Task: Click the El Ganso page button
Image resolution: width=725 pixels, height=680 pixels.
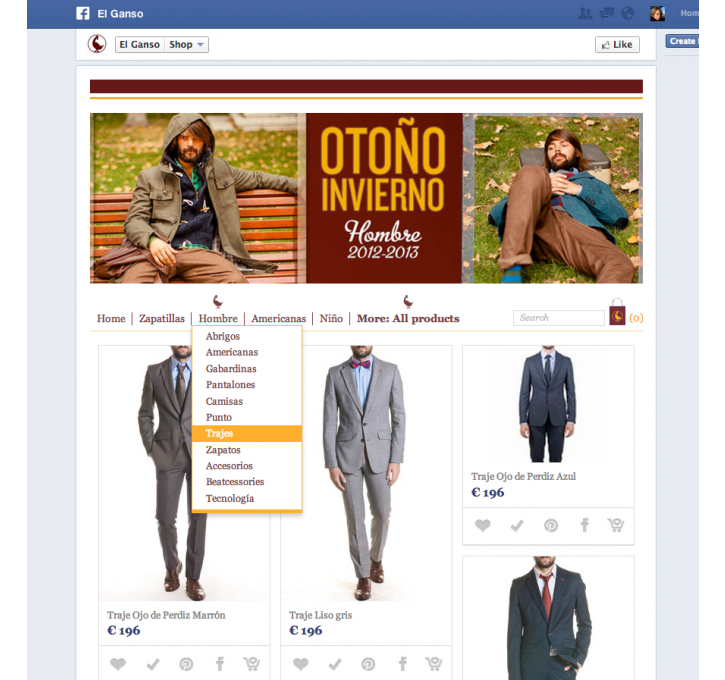Action: [140, 44]
